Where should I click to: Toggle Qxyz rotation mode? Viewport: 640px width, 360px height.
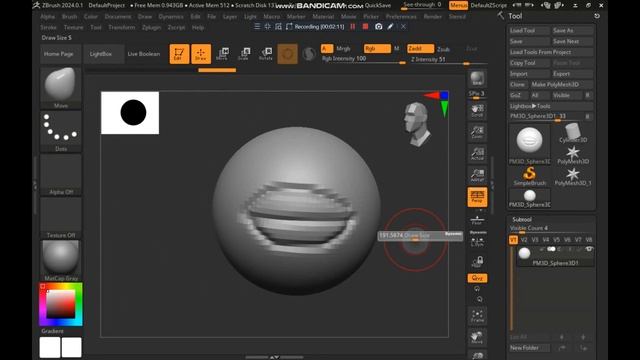pos(477,278)
